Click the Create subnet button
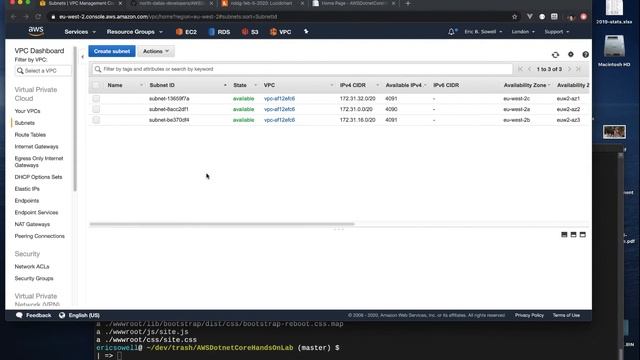The image size is (640, 360). pos(112,51)
